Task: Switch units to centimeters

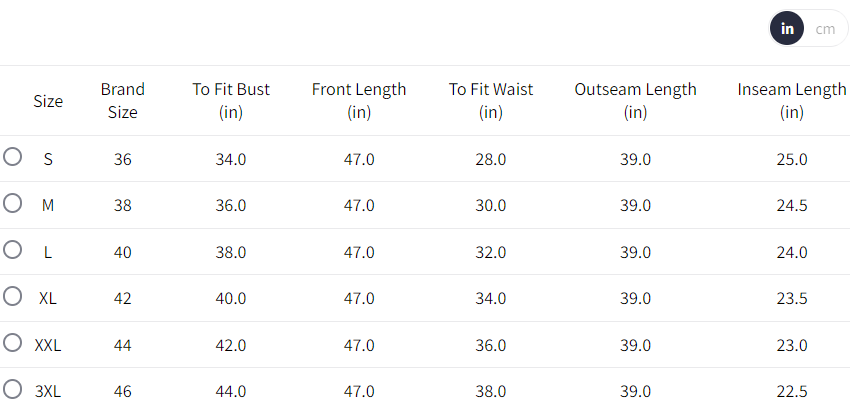Action: tap(825, 29)
